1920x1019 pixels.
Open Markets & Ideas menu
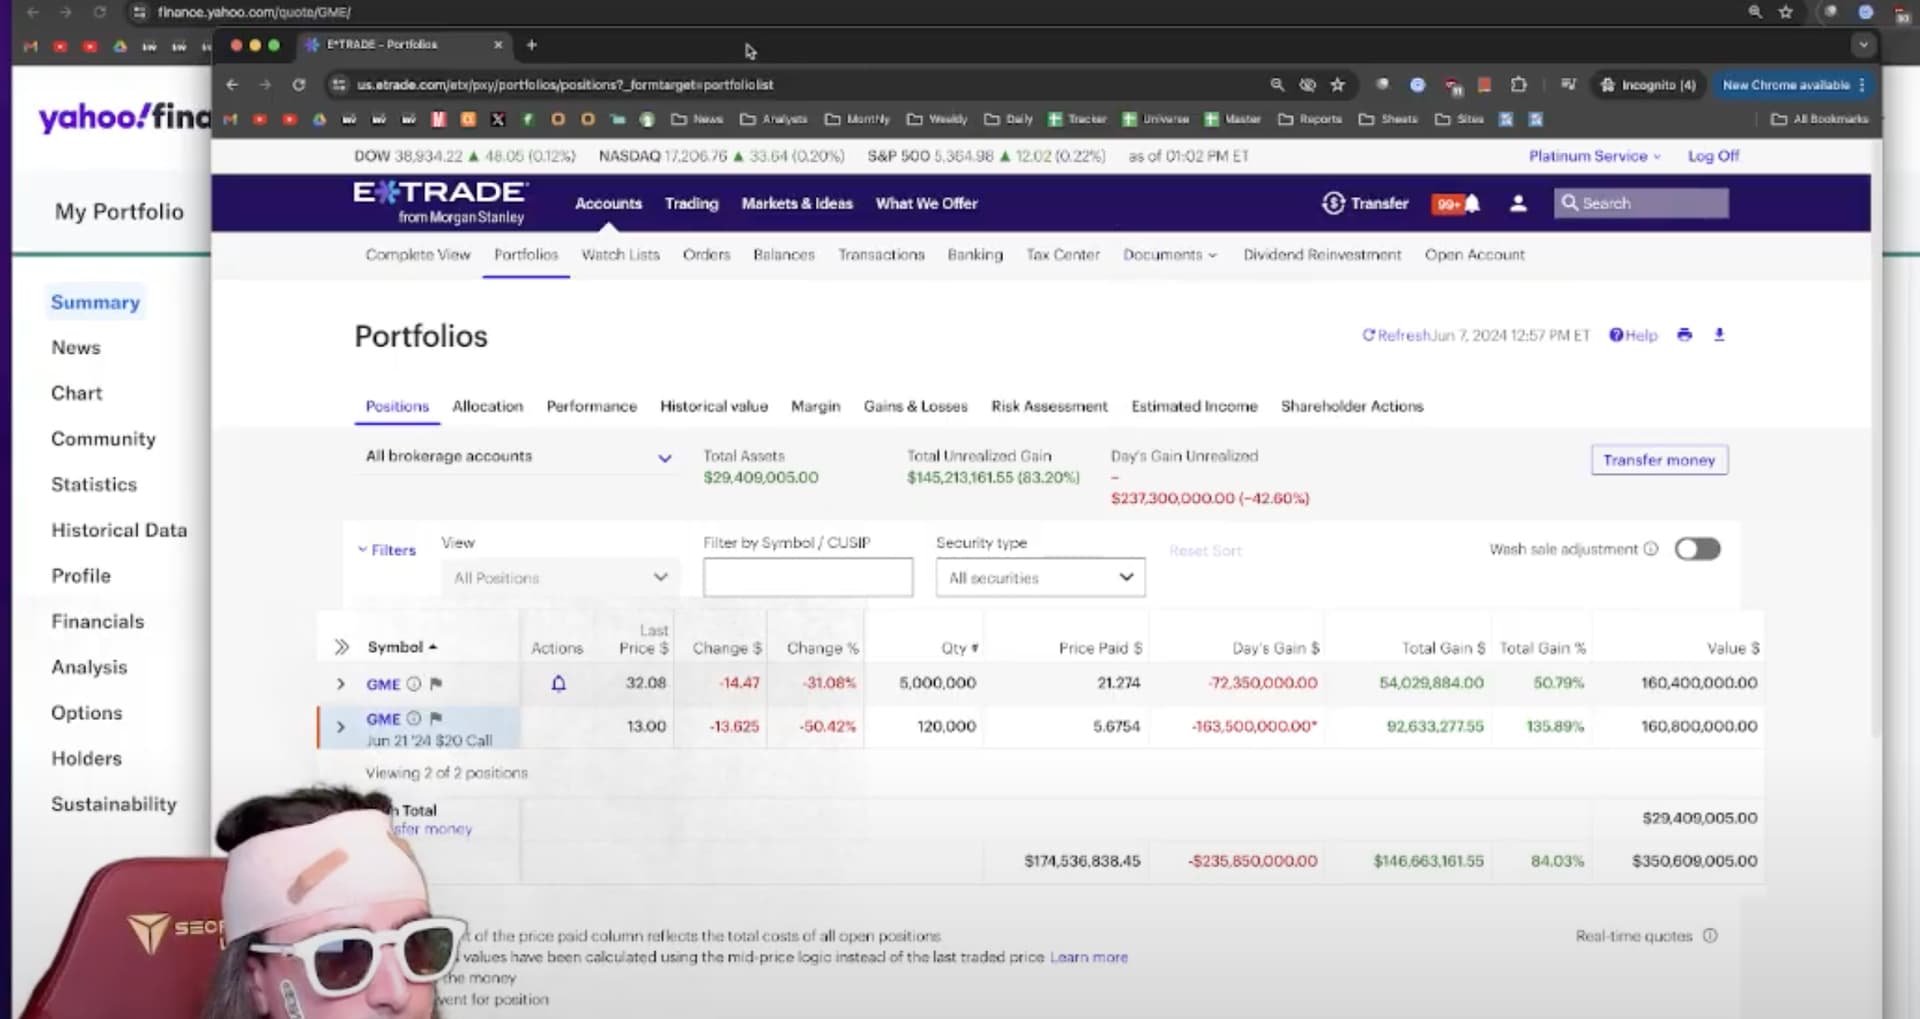tap(797, 203)
